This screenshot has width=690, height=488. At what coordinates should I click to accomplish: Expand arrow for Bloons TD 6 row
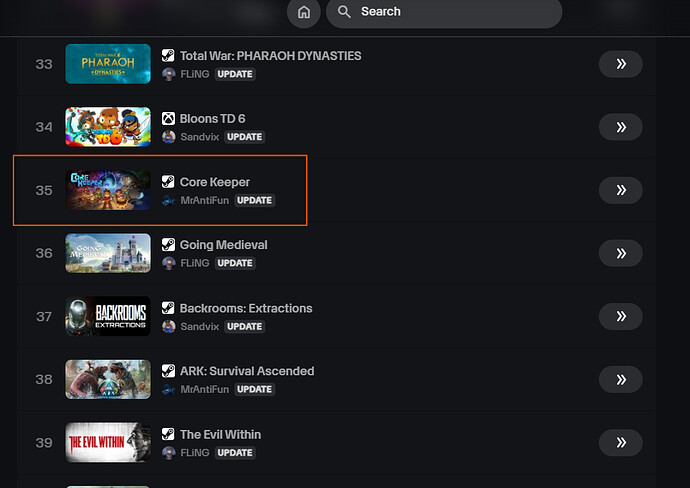tap(620, 127)
